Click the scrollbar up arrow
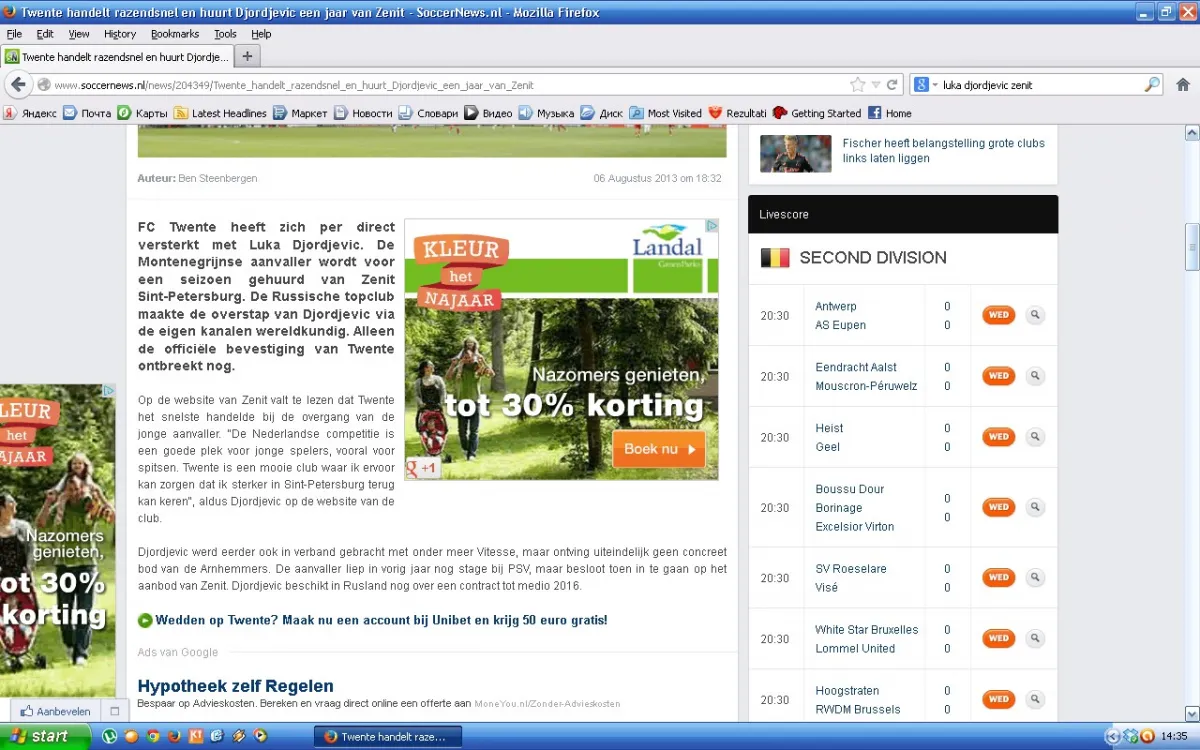The width and height of the screenshot is (1200, 750). pyautogui.click(x=1192, y=132)
